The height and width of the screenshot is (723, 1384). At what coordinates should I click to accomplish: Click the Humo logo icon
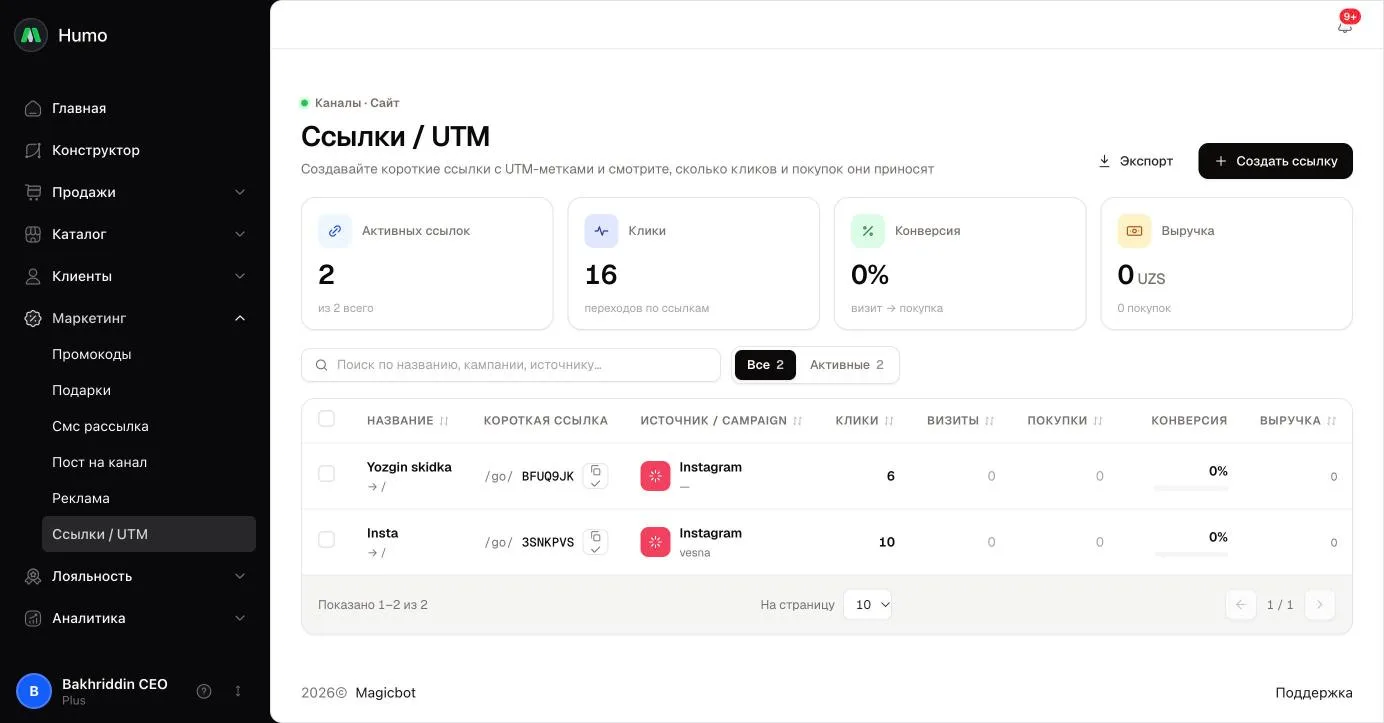click(31, 35)
